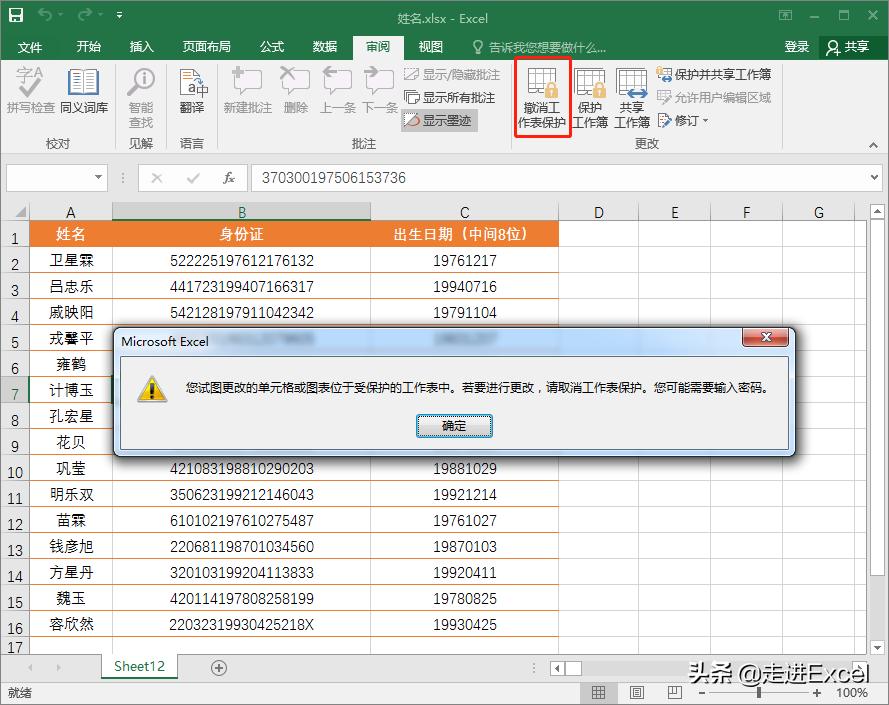The image size is (889, 705).
Task: Click the 登录 sign-in link
Action: 798,46
